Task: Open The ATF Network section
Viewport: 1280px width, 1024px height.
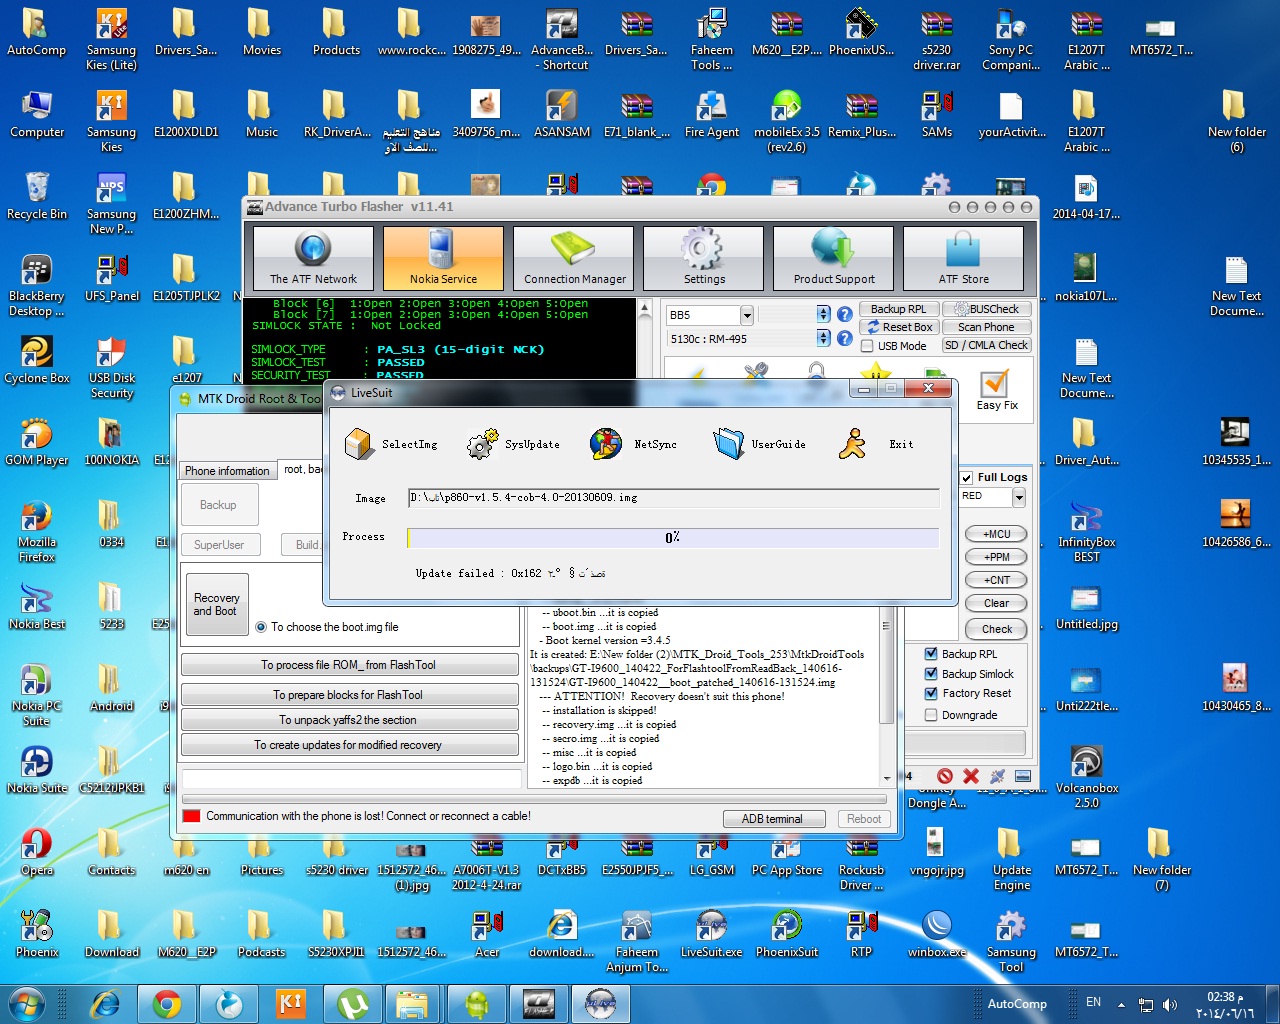Action: (313, 258)
